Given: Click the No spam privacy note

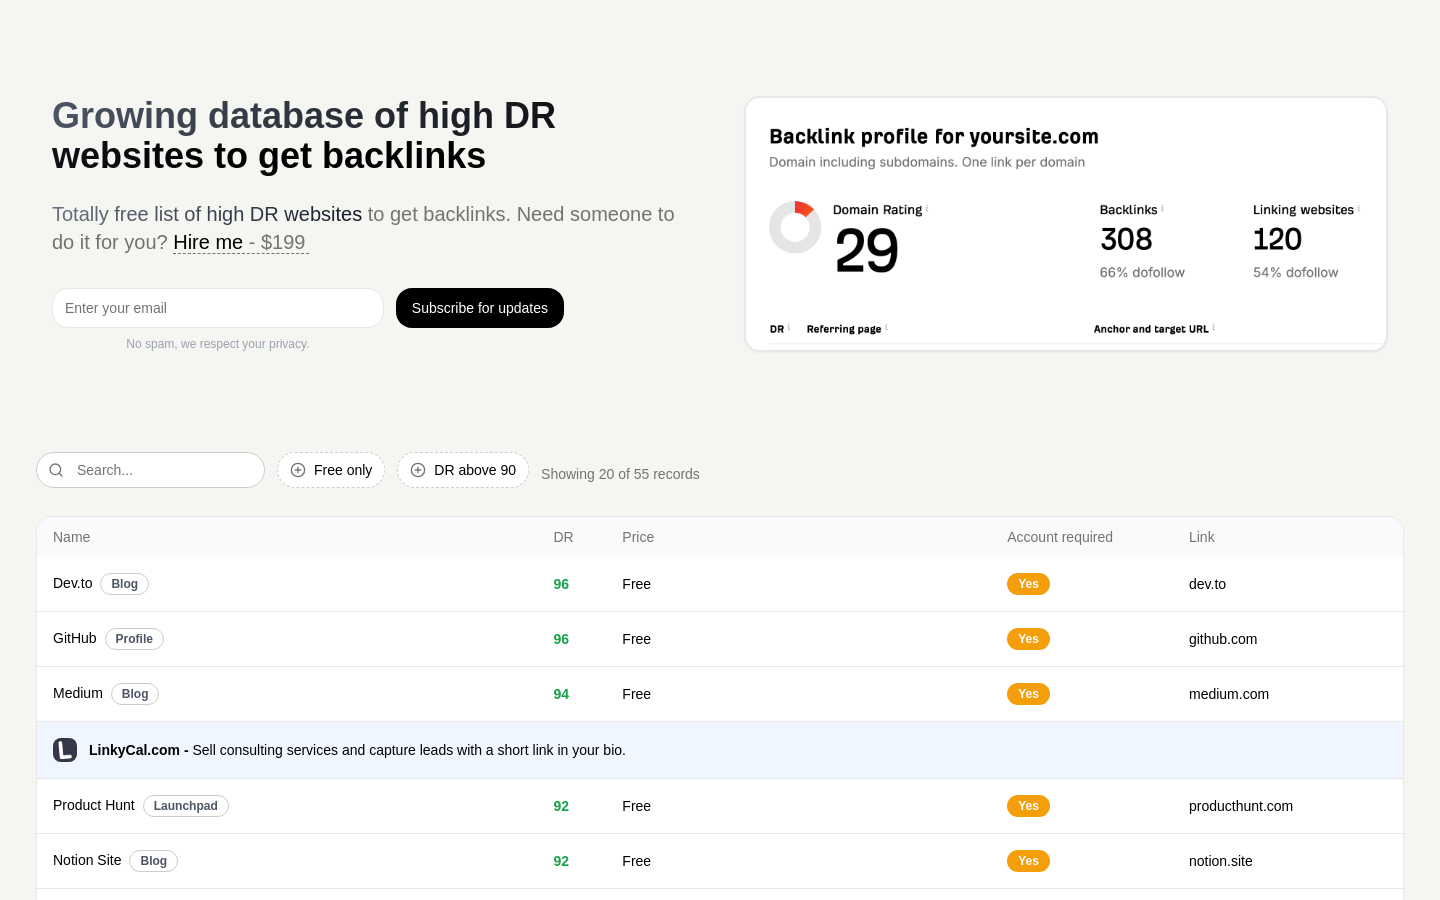Looking at the screenshot, I should click(218, 344).
